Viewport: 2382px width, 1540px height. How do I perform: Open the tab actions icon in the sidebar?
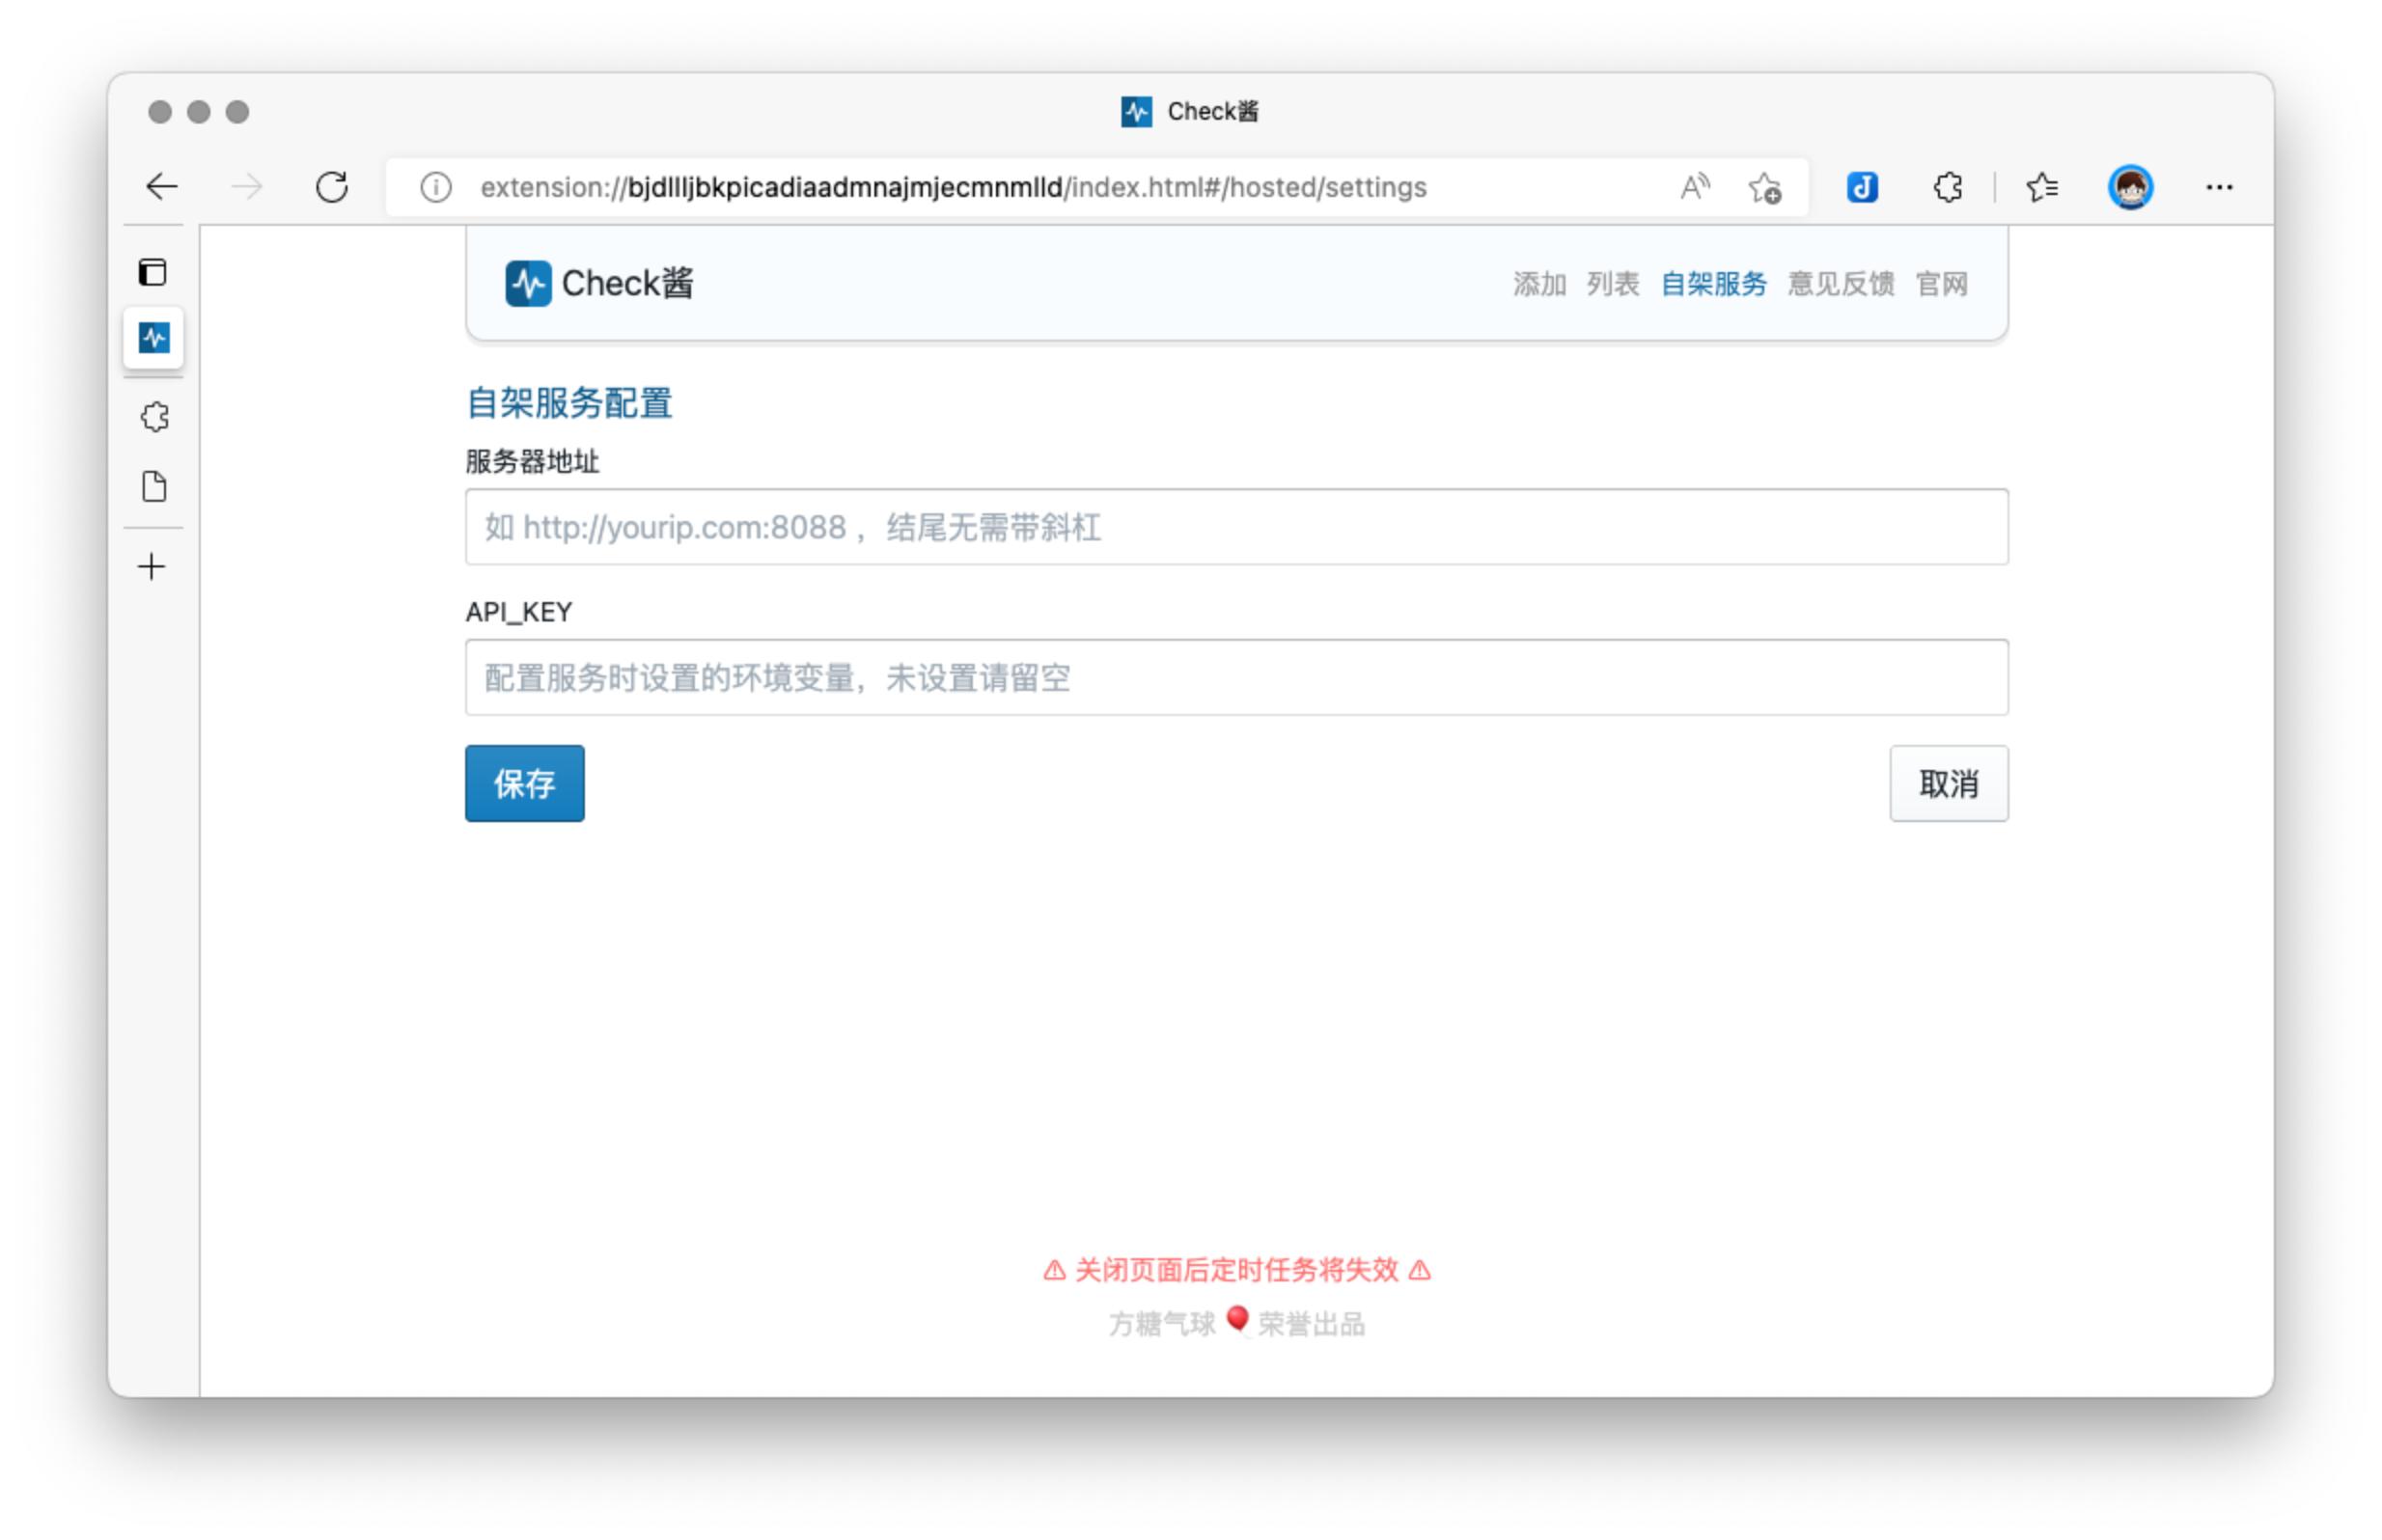click(152, 272)
